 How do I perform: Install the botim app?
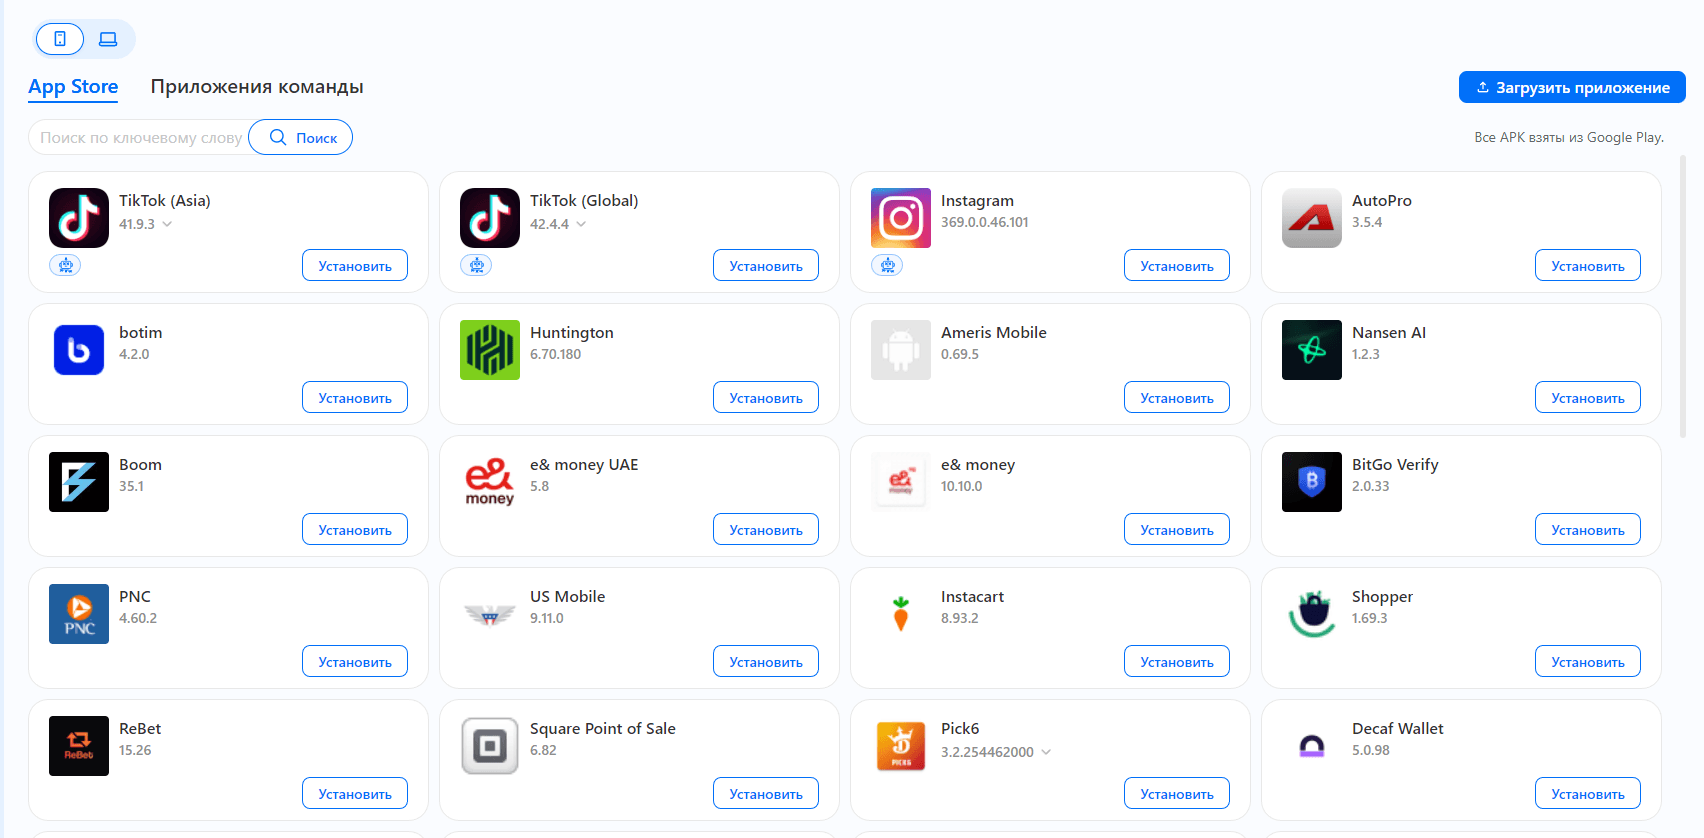tap(355, 398)
